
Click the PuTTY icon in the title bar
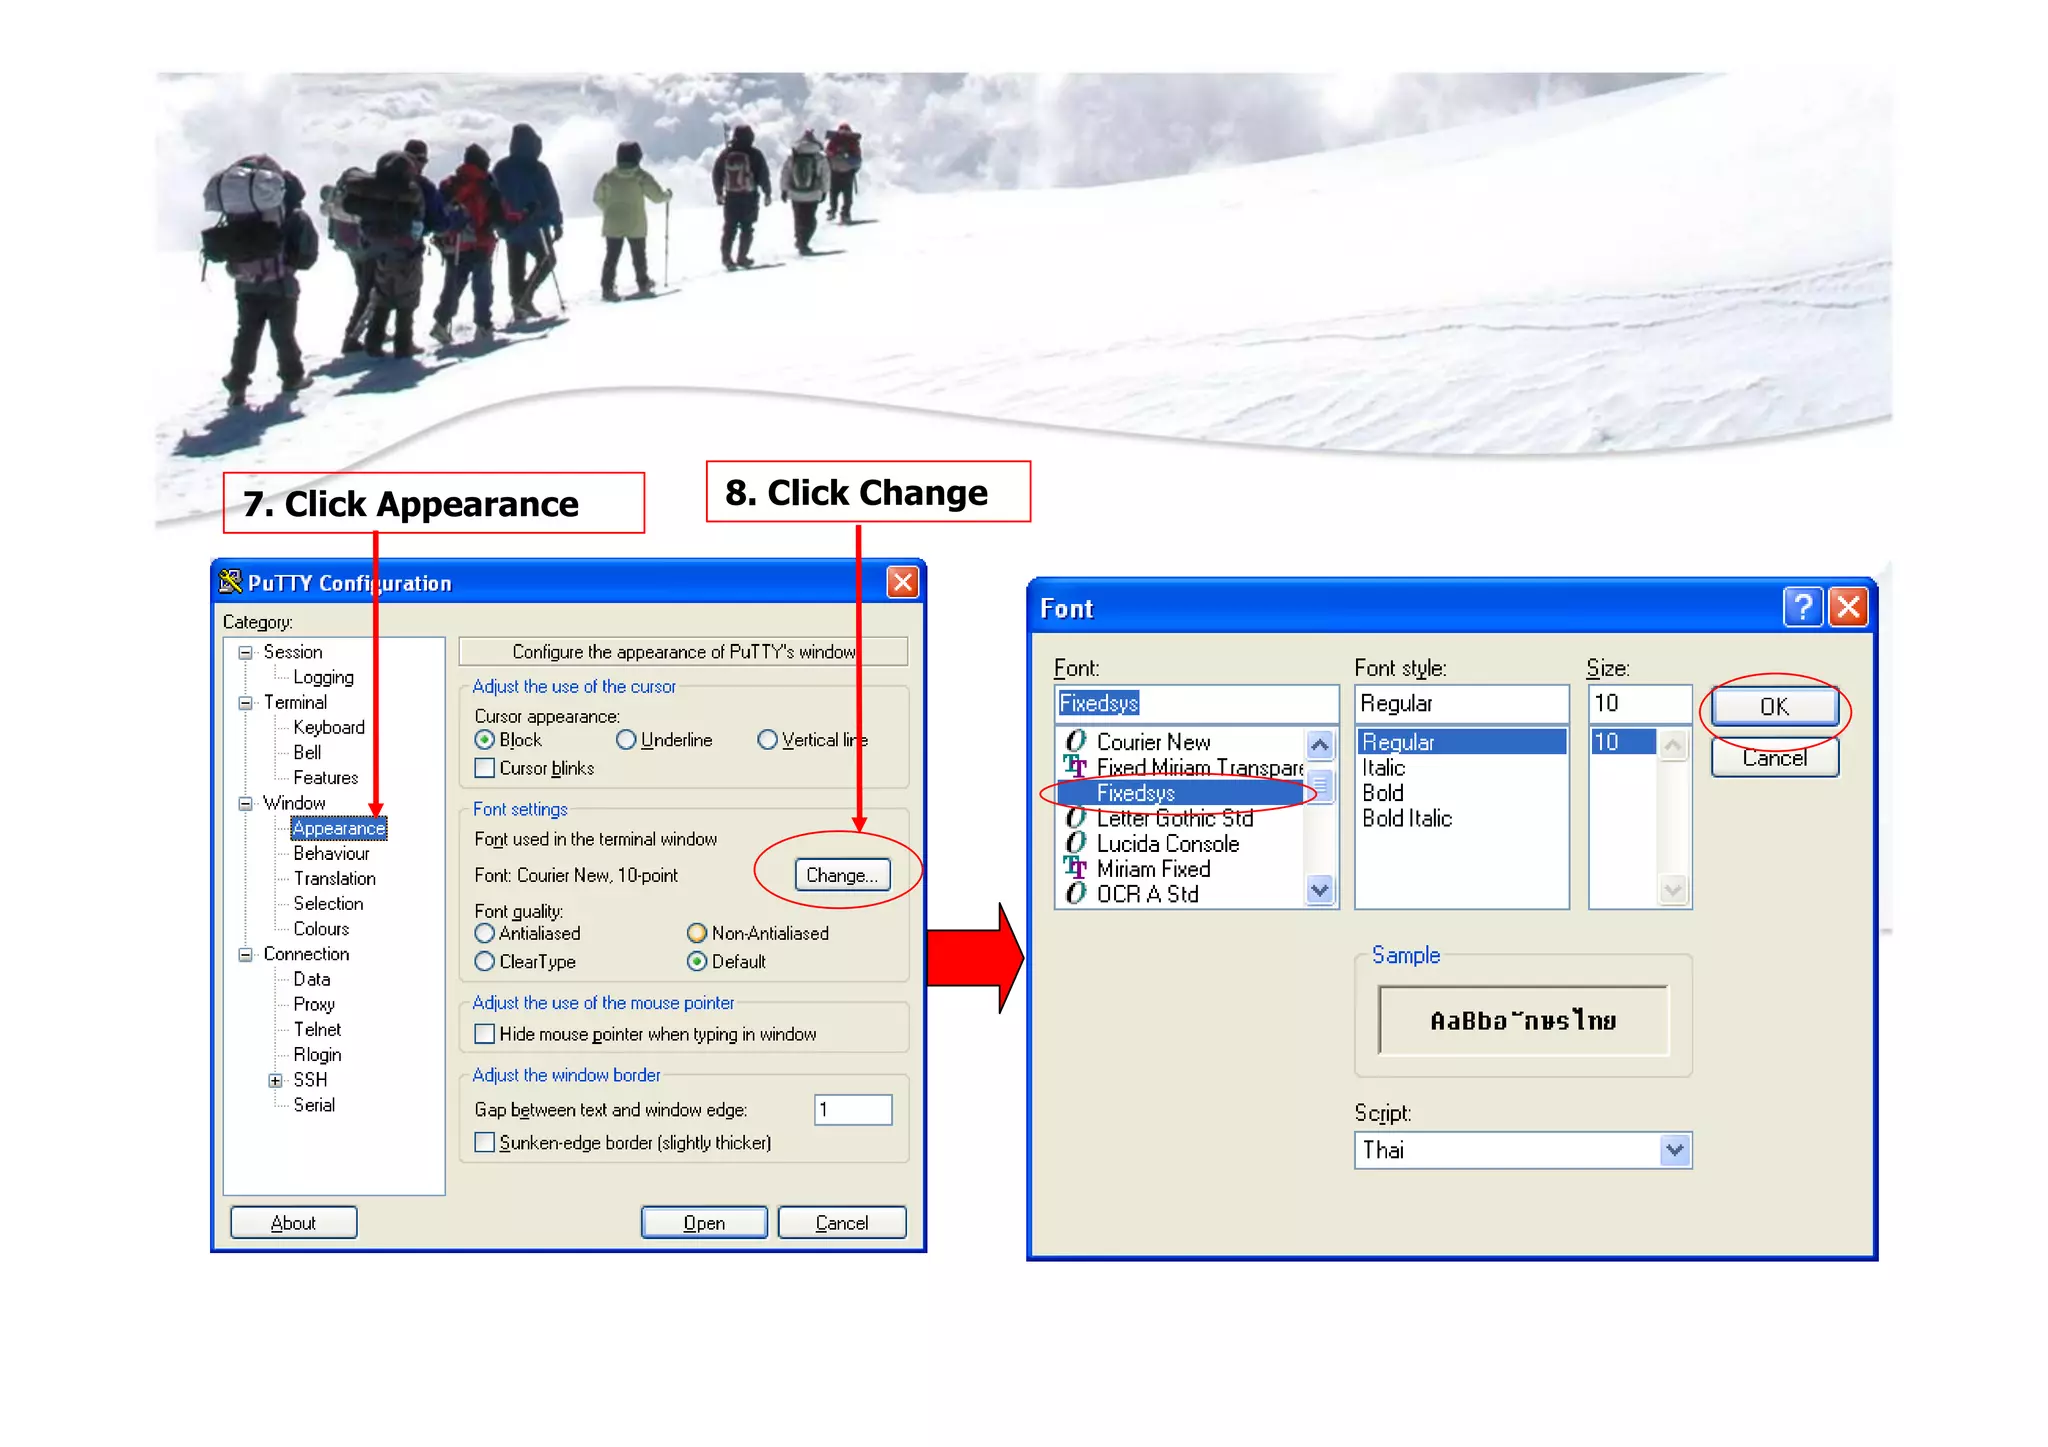231,582
